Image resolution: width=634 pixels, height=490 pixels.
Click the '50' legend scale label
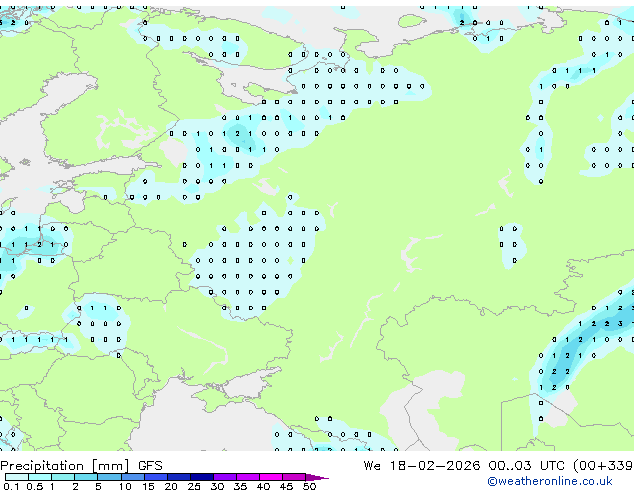pos(309,486)
